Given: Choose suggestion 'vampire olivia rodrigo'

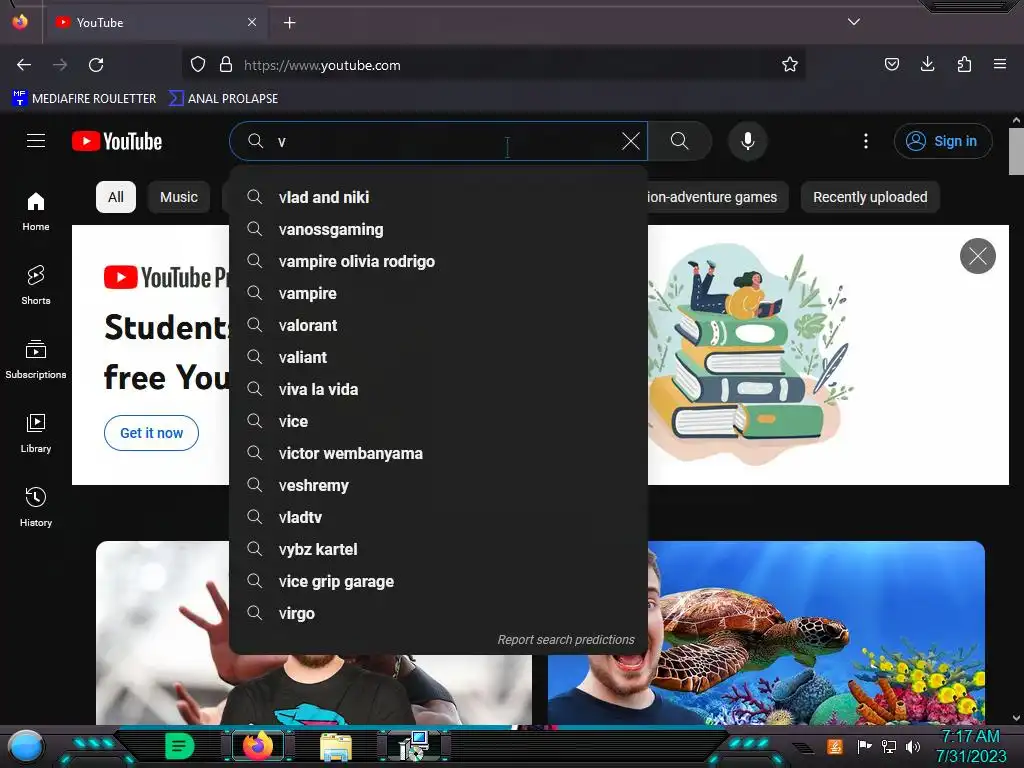Looking at the screenshot, I should (438, 261).
